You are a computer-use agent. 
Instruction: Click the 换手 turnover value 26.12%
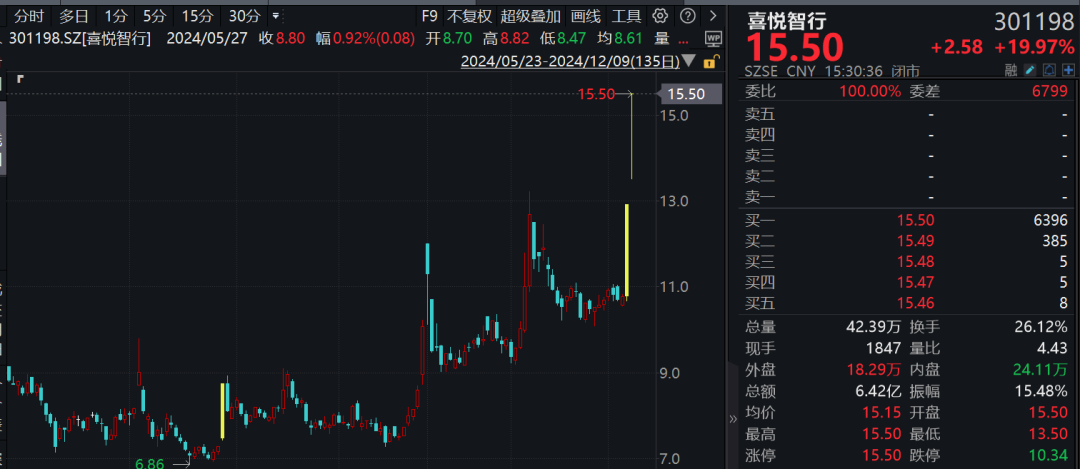[1043, 328]
